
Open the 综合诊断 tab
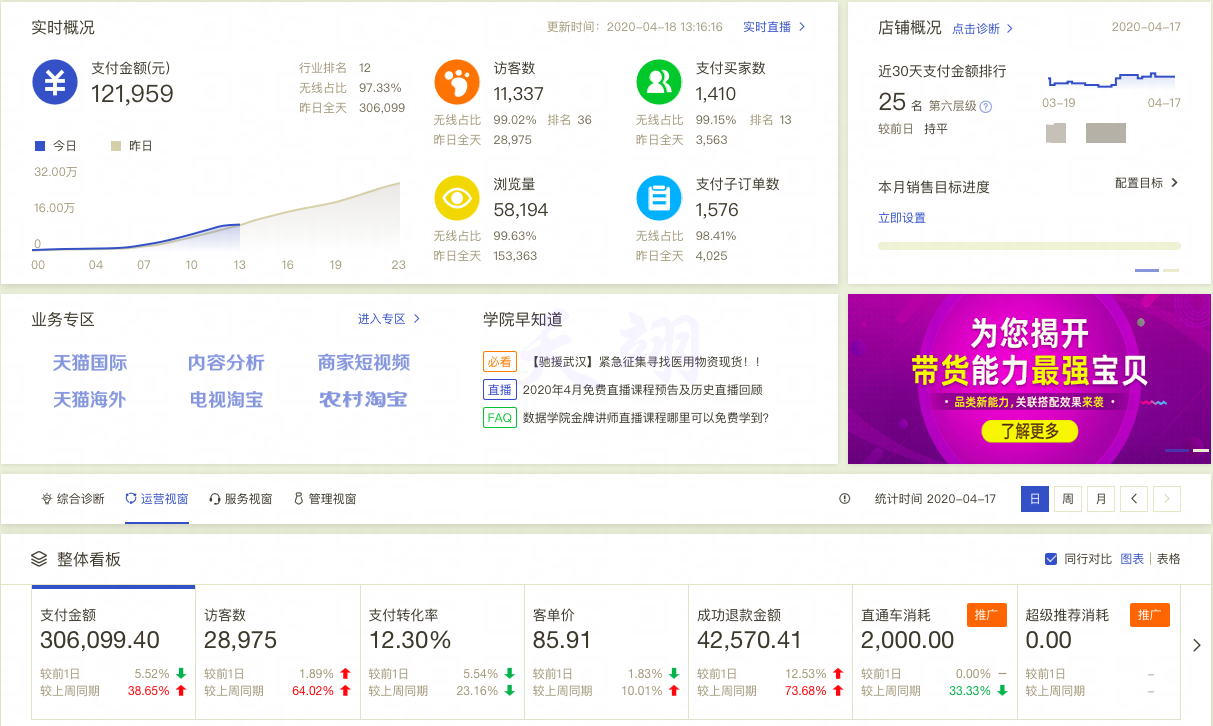point(72,498)
